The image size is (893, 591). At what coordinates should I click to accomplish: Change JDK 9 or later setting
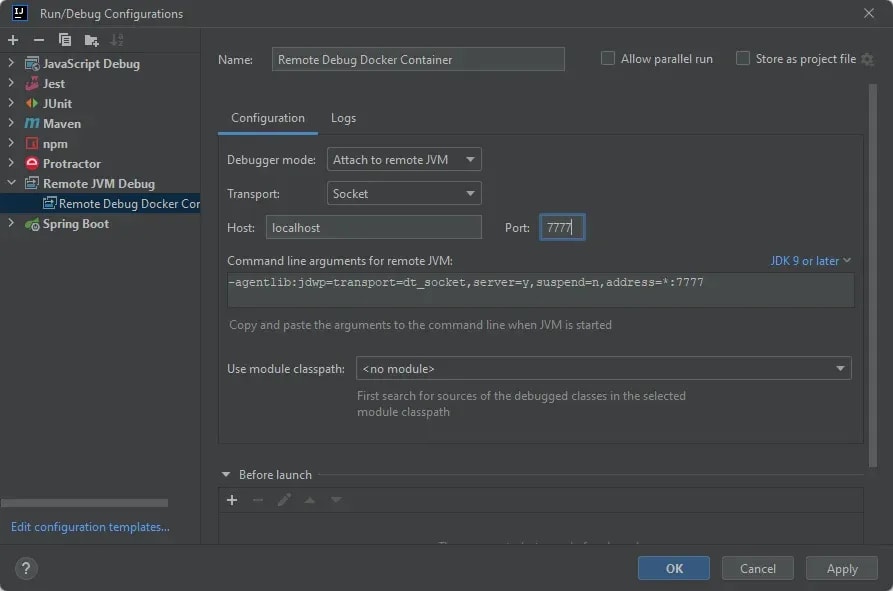pos(811,260)
